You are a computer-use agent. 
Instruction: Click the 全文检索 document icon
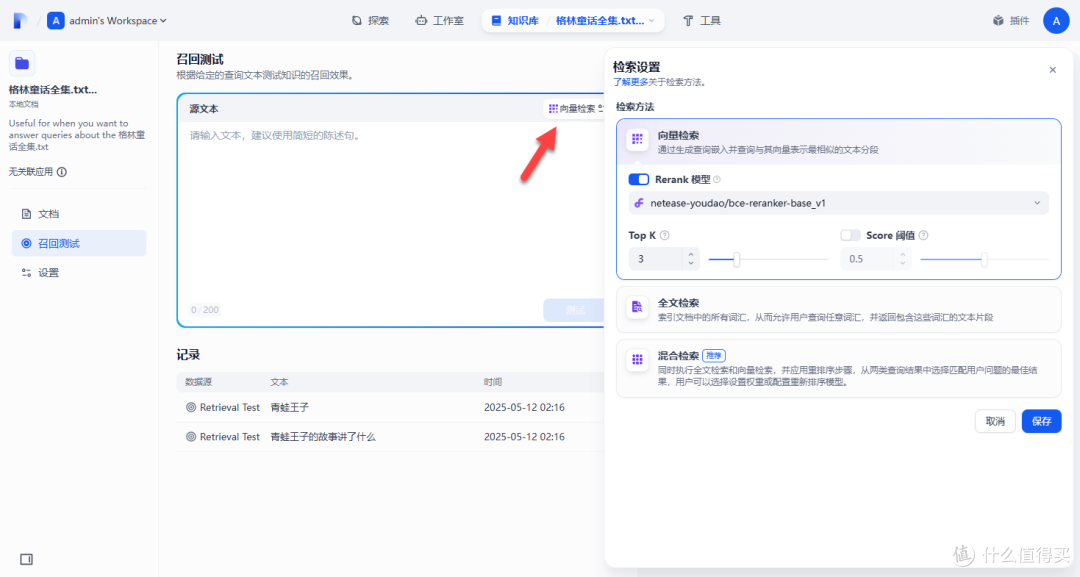[637, 306]
